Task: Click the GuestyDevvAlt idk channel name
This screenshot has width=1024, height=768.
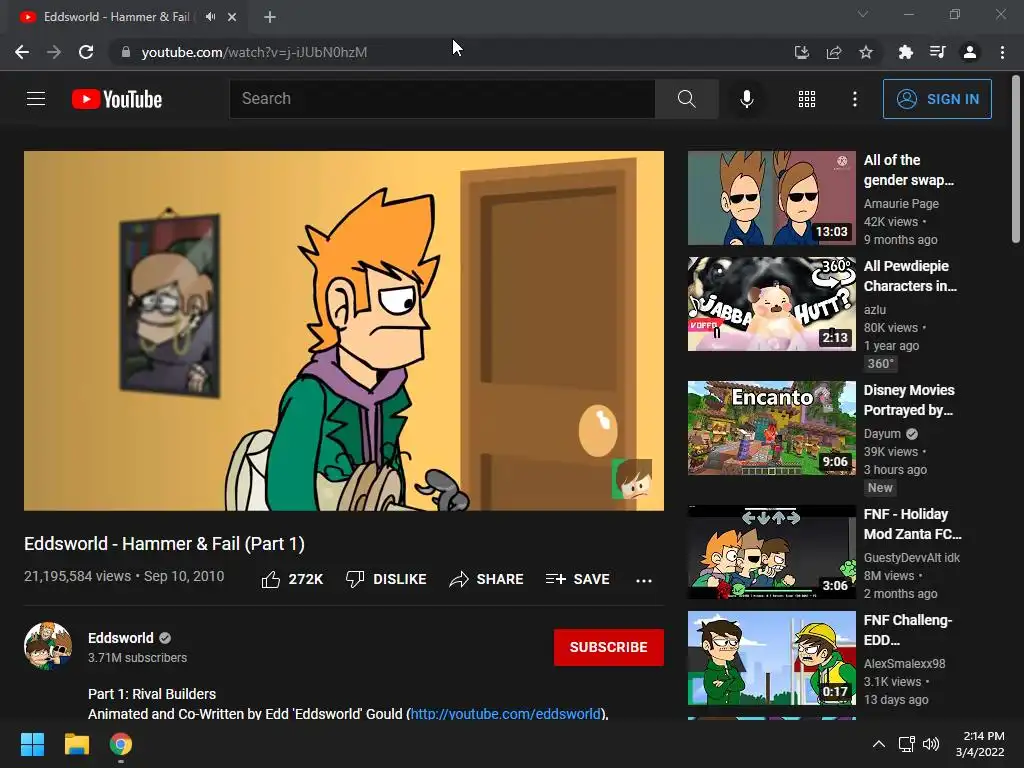Action: (x=912, y=558)
